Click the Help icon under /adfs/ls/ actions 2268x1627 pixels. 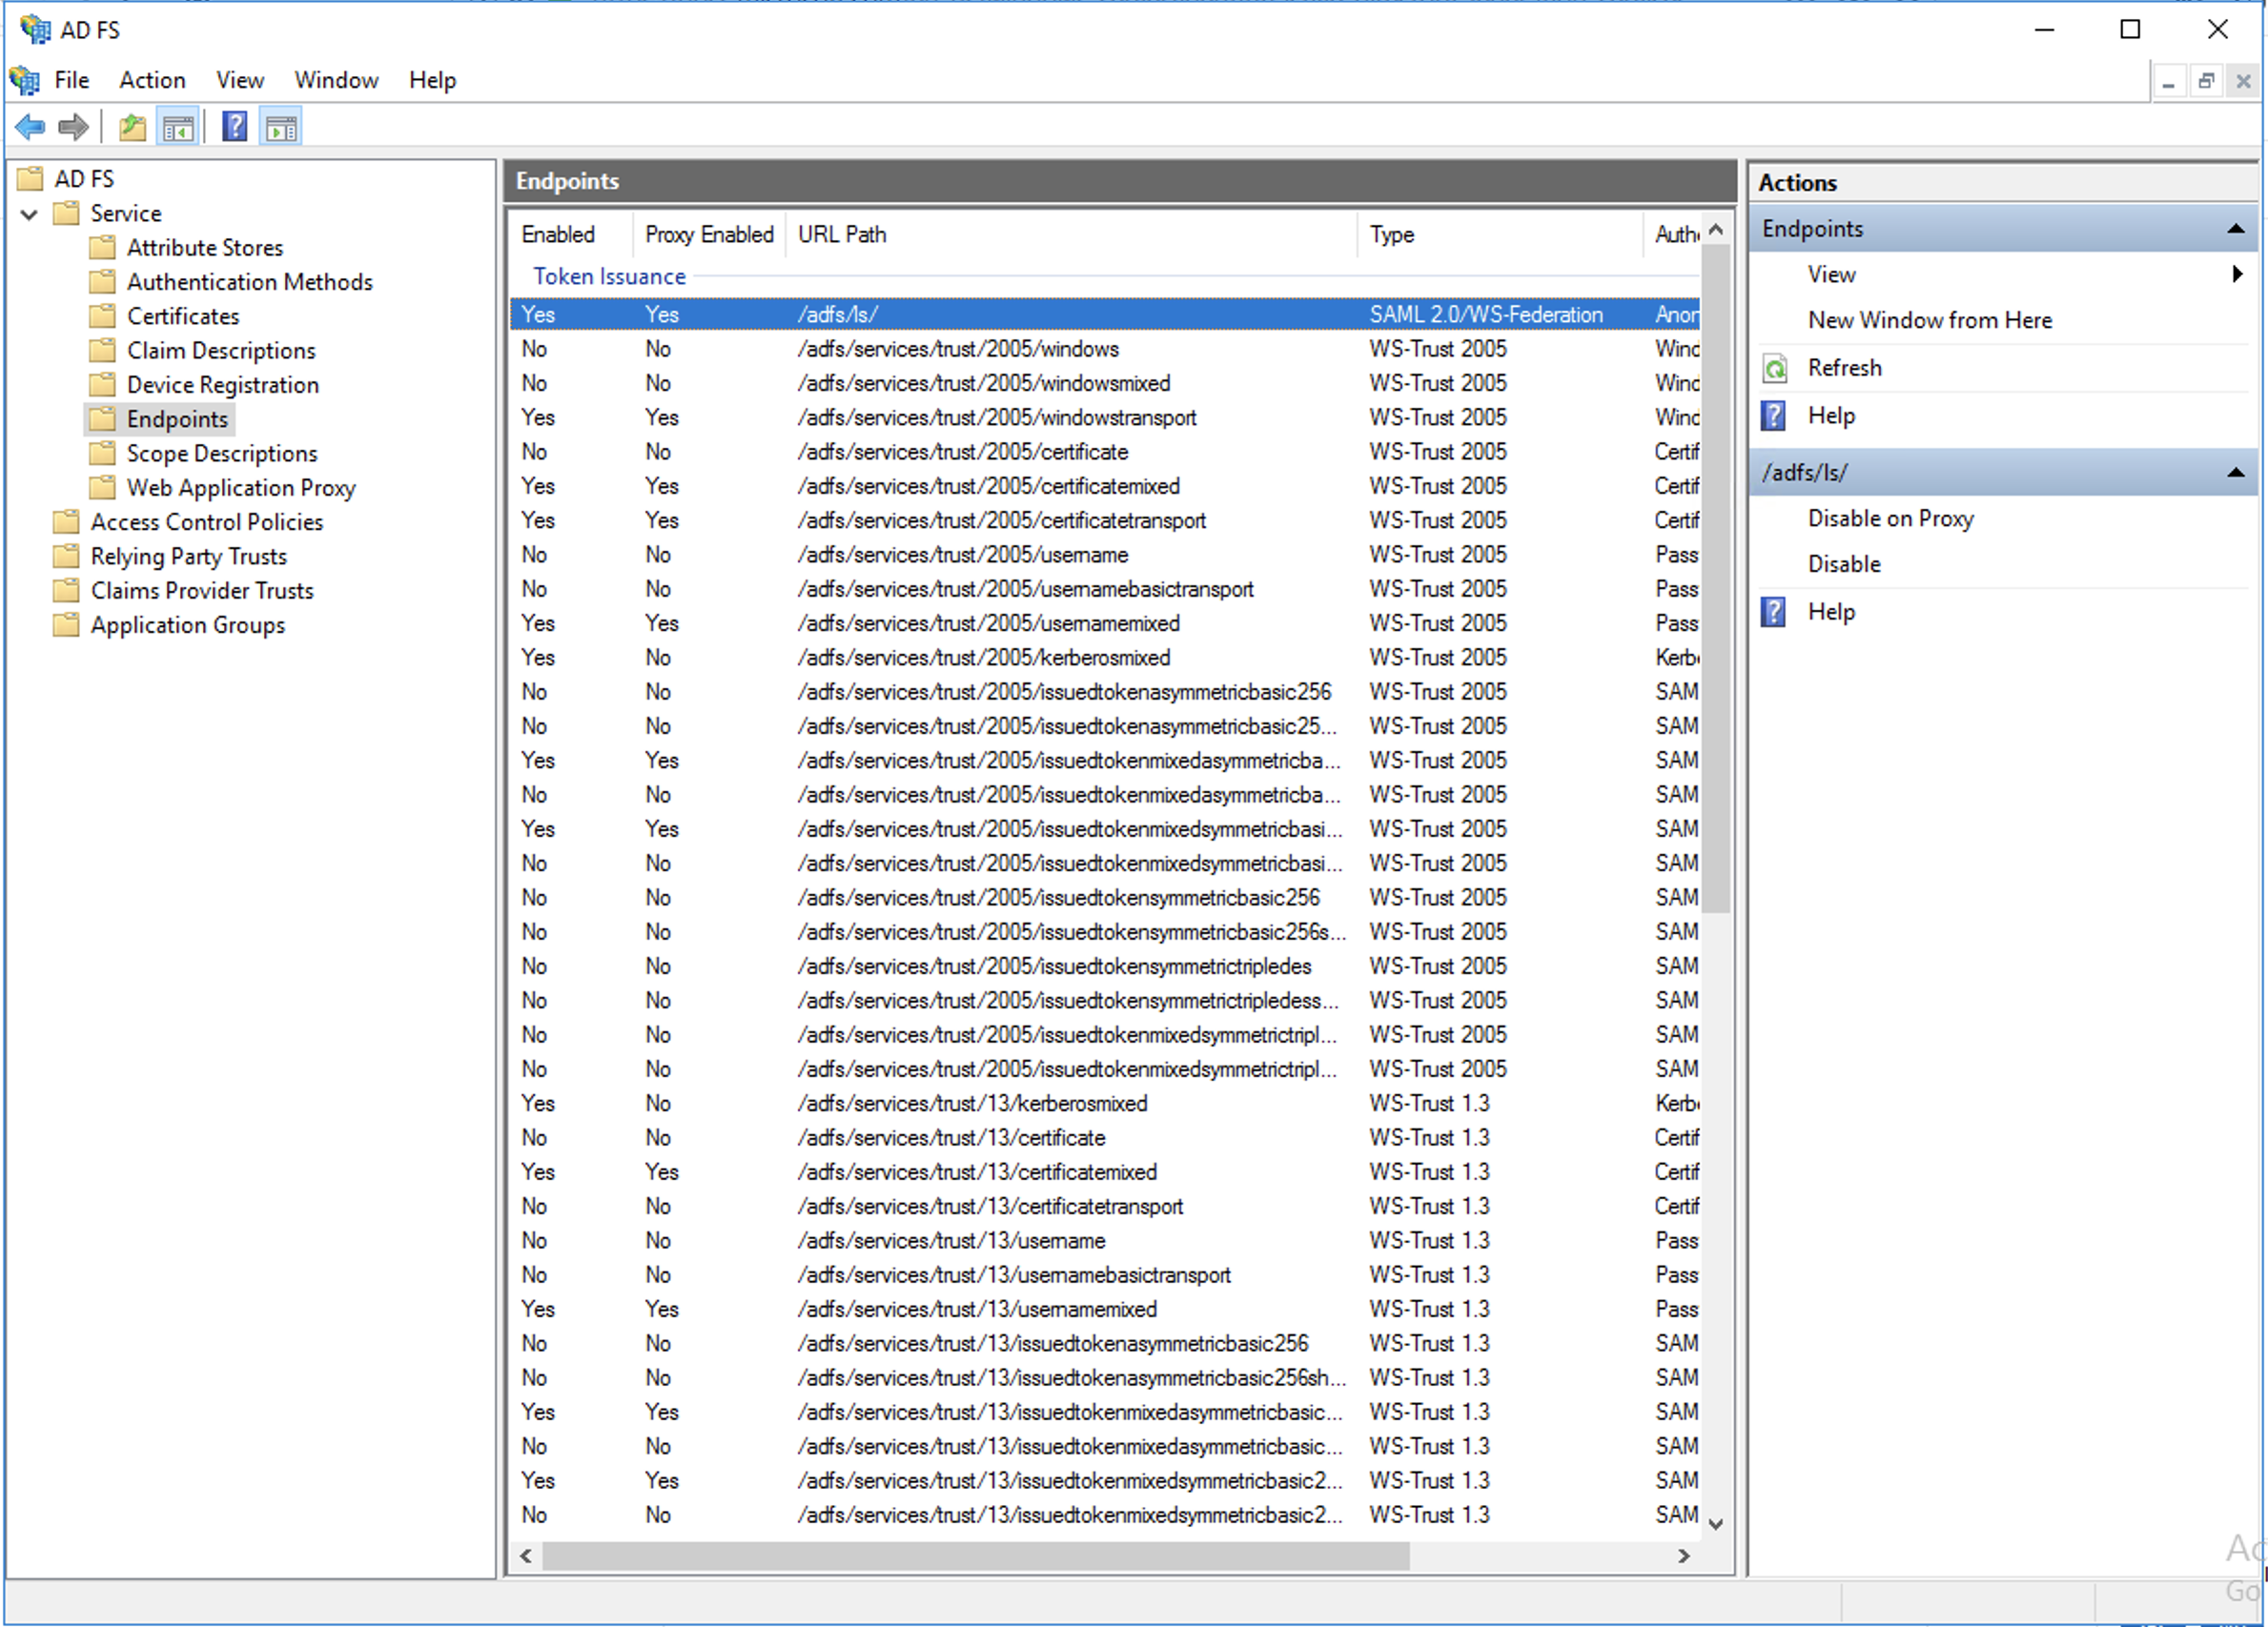click(1773, 611)
